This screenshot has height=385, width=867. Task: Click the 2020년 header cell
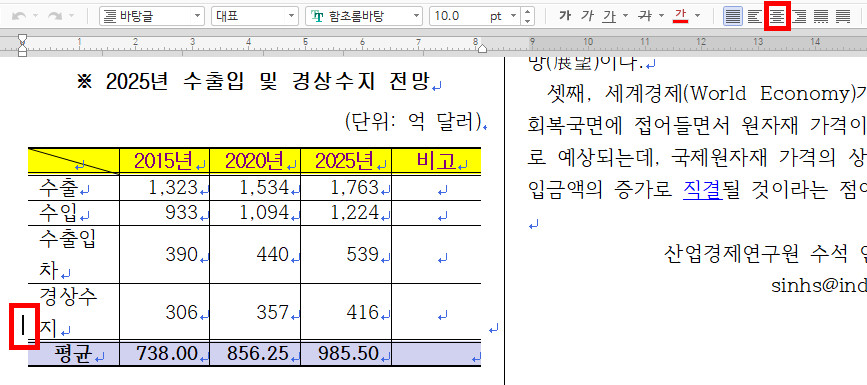[x=255, y=161]
